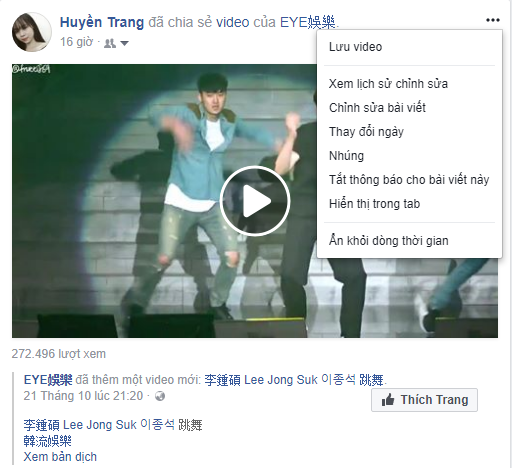Screen dimensions: 512x468
Task: Open the three-dot post options menu
Action: 493,20
